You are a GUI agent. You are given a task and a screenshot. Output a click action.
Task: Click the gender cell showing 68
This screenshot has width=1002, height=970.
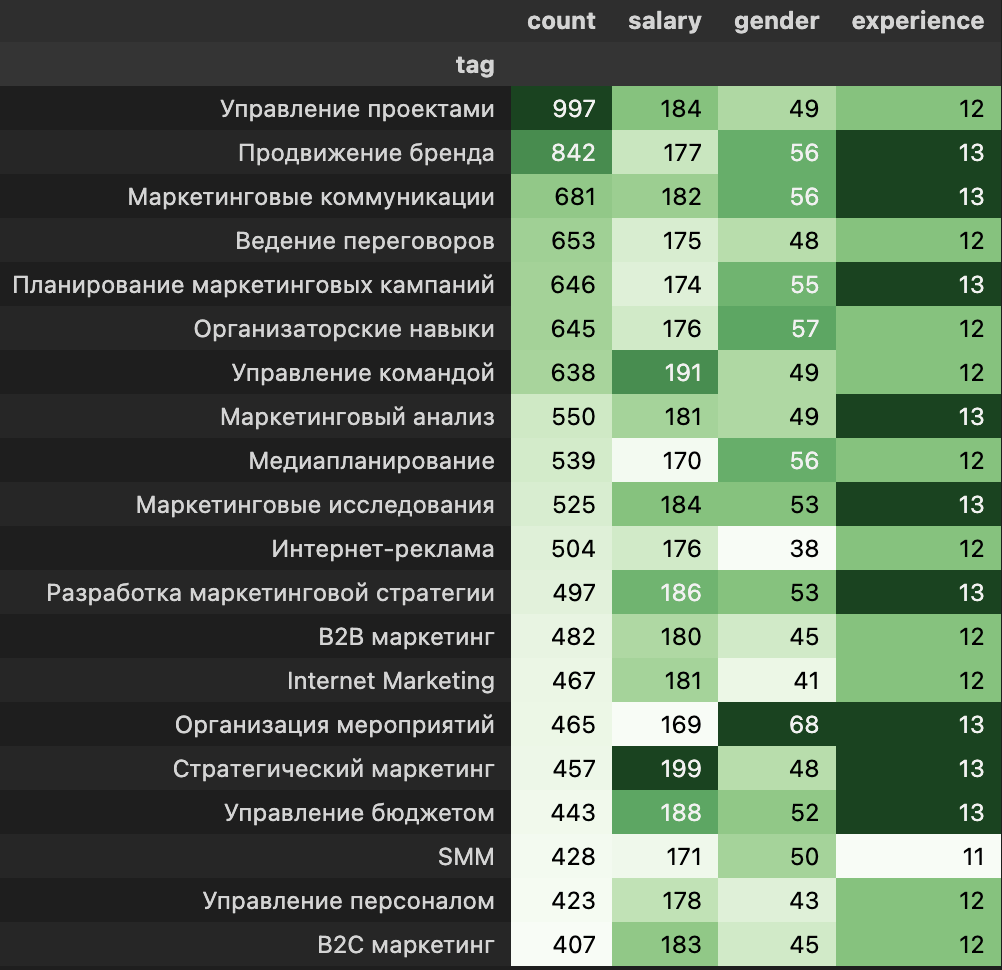tap(804, 725)
